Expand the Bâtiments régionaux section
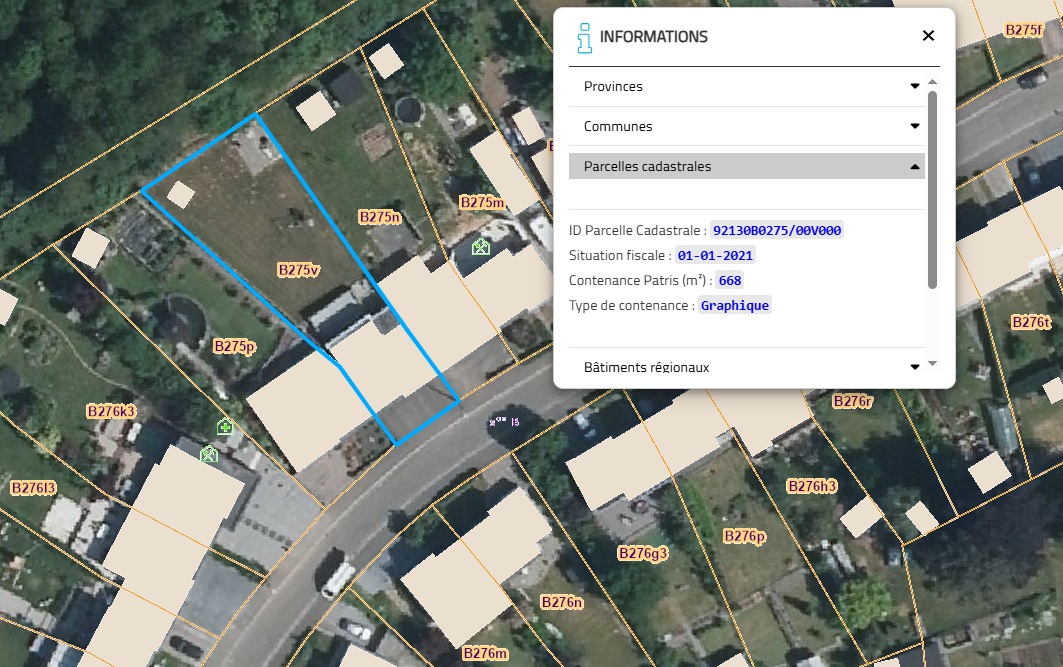1063x667 pixels. pyautogui.click(x=746, y=367)
